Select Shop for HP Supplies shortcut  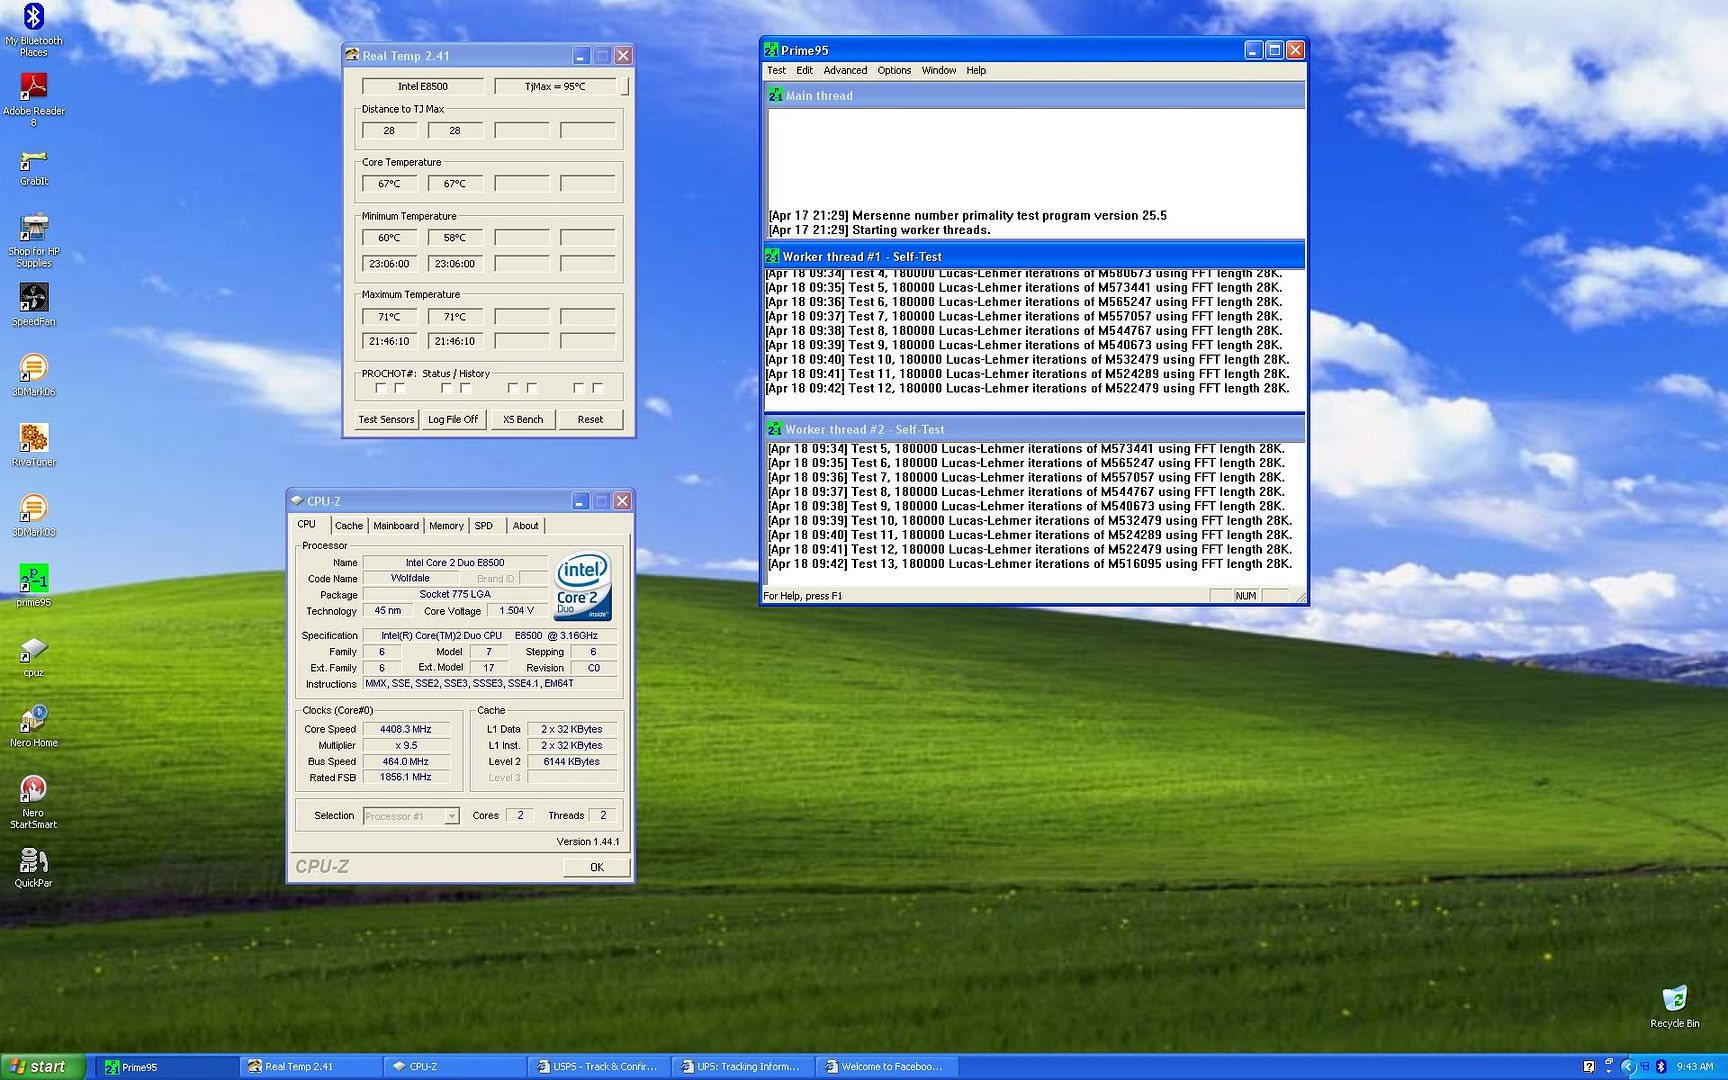(x=33, y=240)
